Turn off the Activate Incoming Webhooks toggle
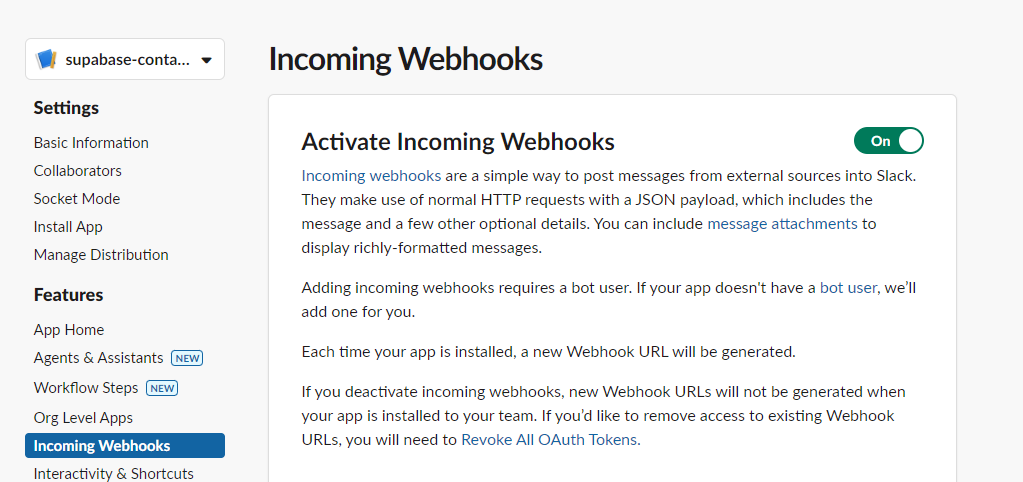Image resolution: width=1023 pixels, height=482 pixels. [888, 141]
